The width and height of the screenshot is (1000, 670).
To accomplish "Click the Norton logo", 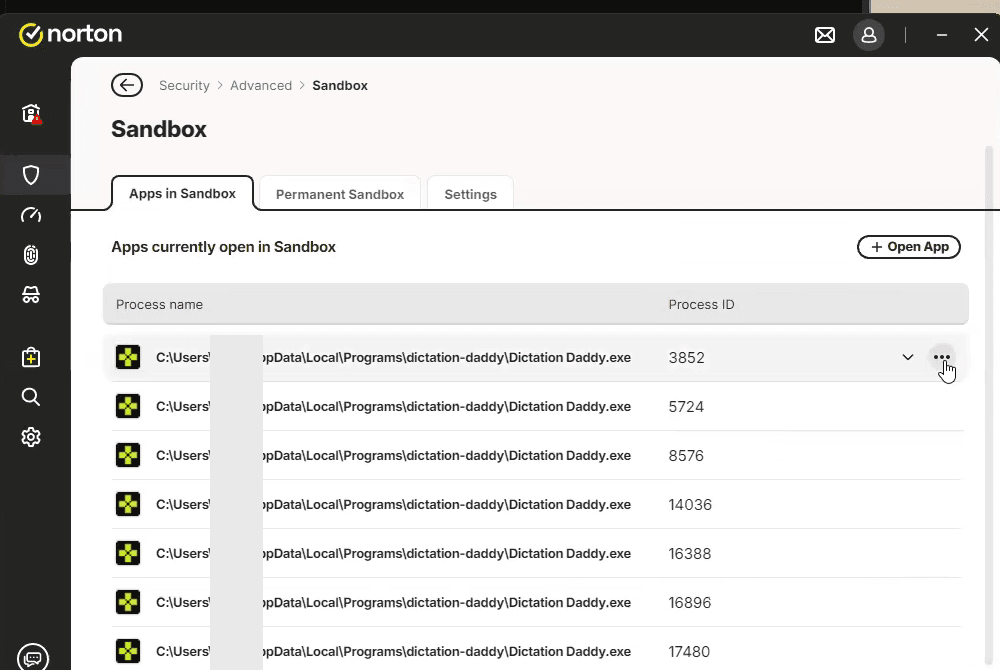I will pyautogui.click(x=70, y=34).
